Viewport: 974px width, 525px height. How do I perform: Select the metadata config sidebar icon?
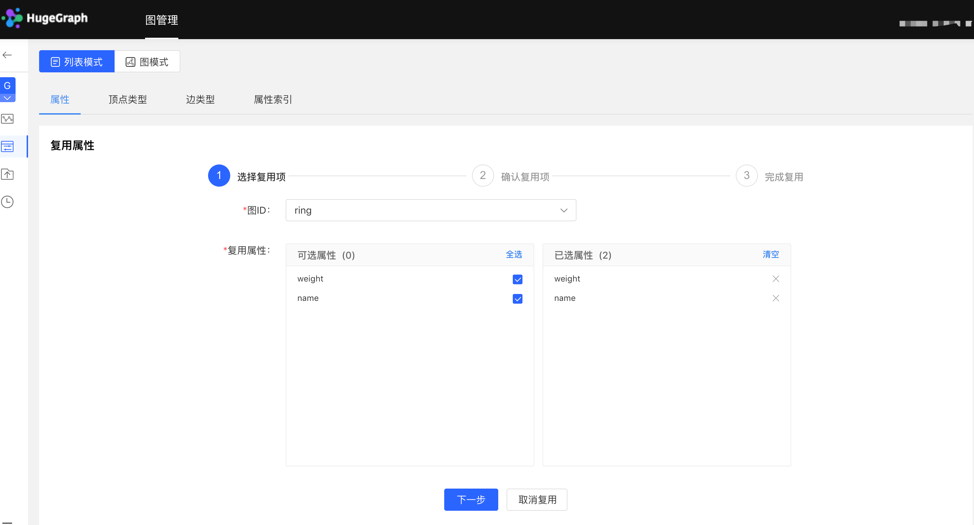(8, 147)
